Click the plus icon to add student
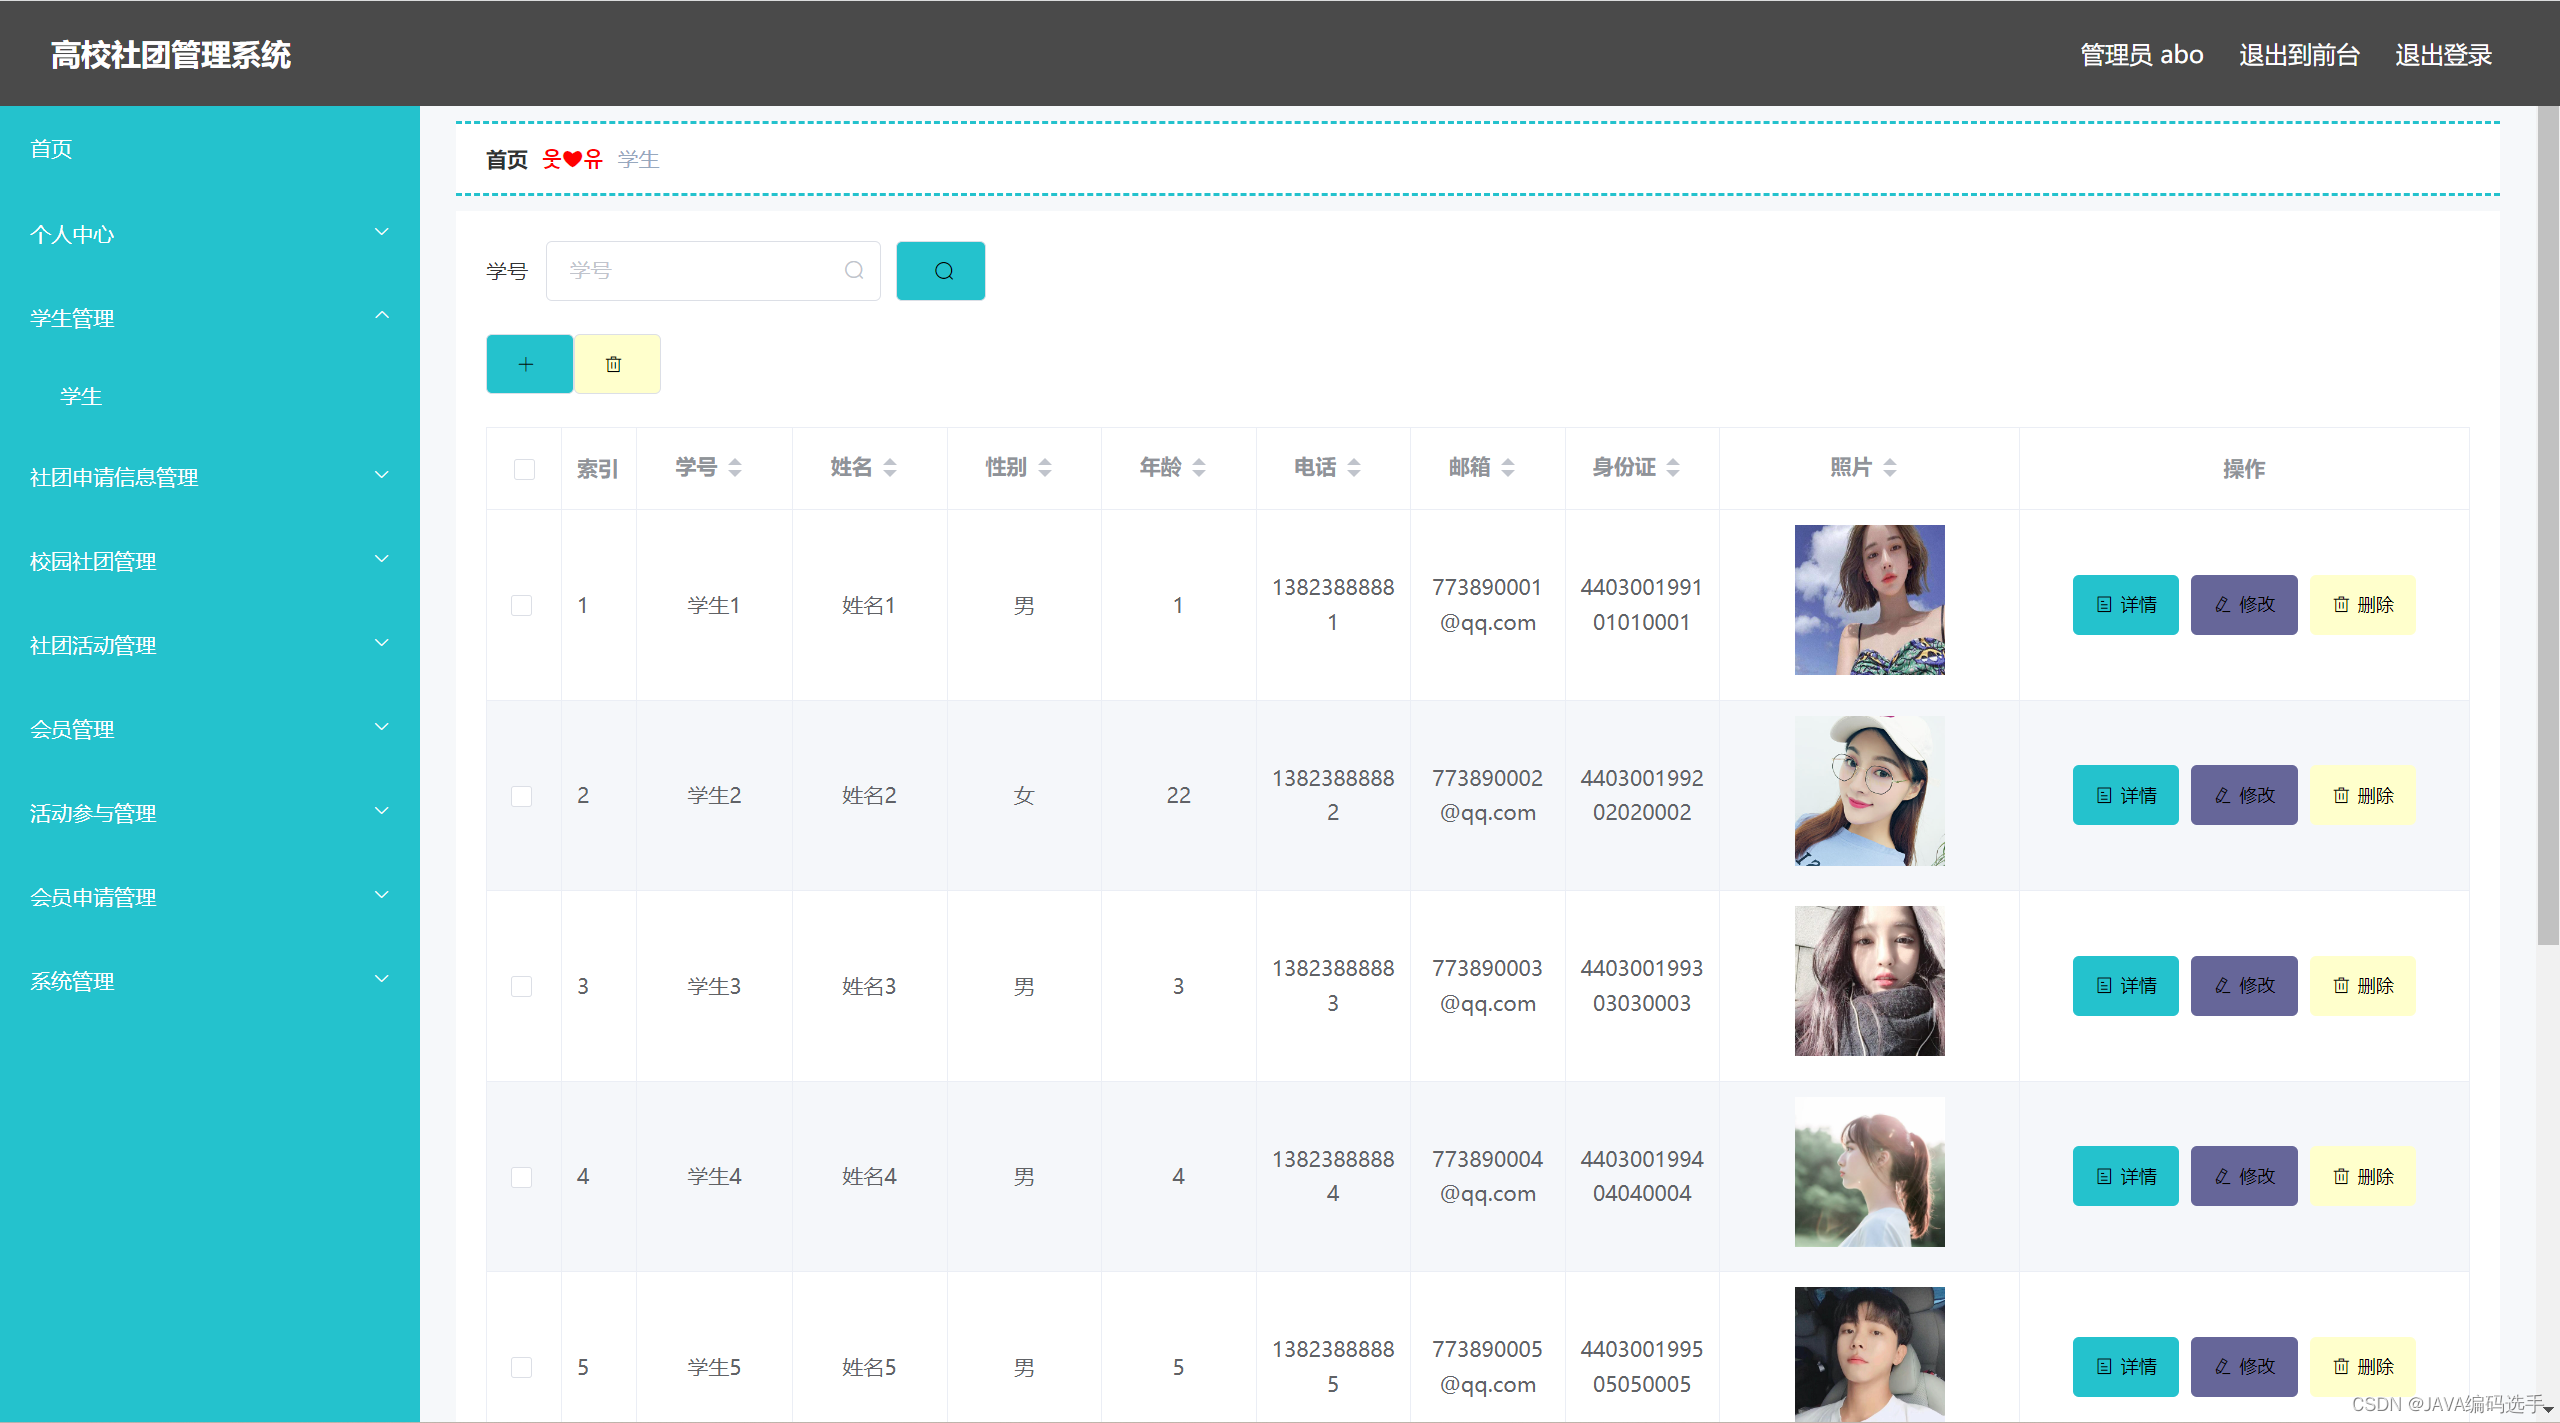Screen dimensions: 2560x1423 [x=529, y=364]
